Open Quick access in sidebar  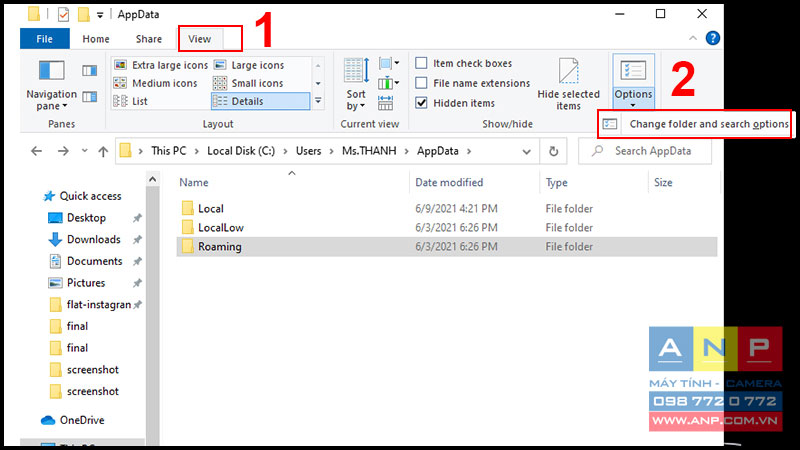point(83,196)
